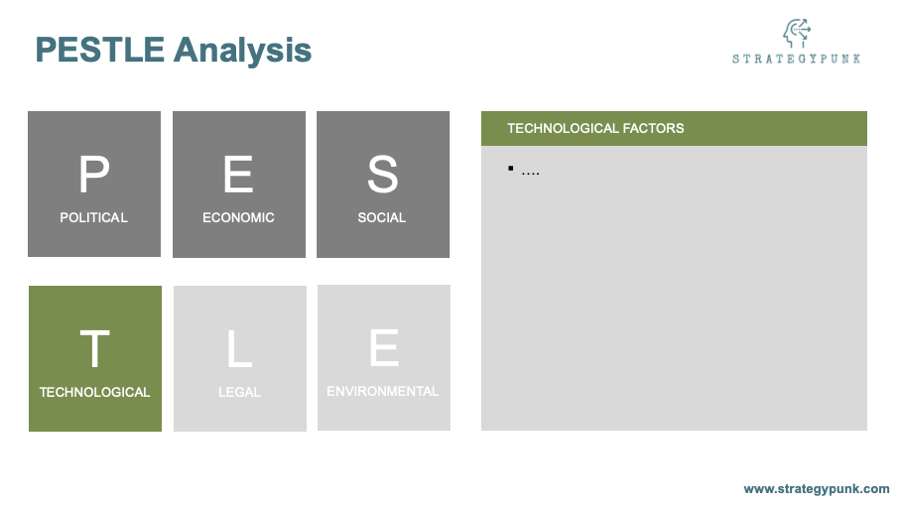Click the large letter P
Image resolution: width=900 pixels, height=506 pixels.
94,174
